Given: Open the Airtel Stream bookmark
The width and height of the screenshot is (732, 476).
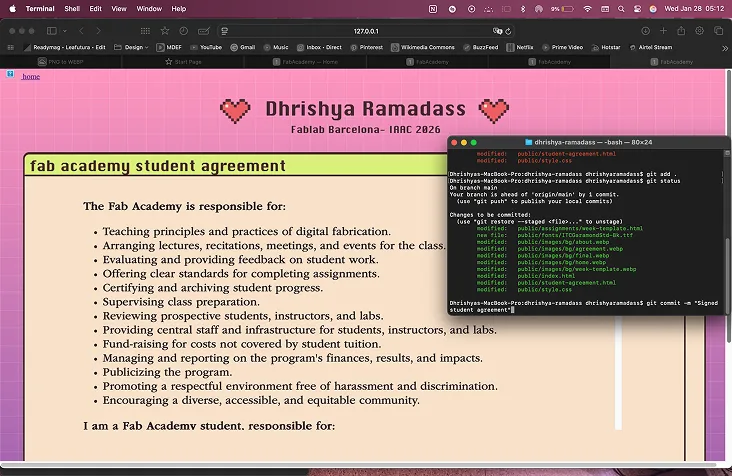Looking at the screenshot, I should point(651,47).
